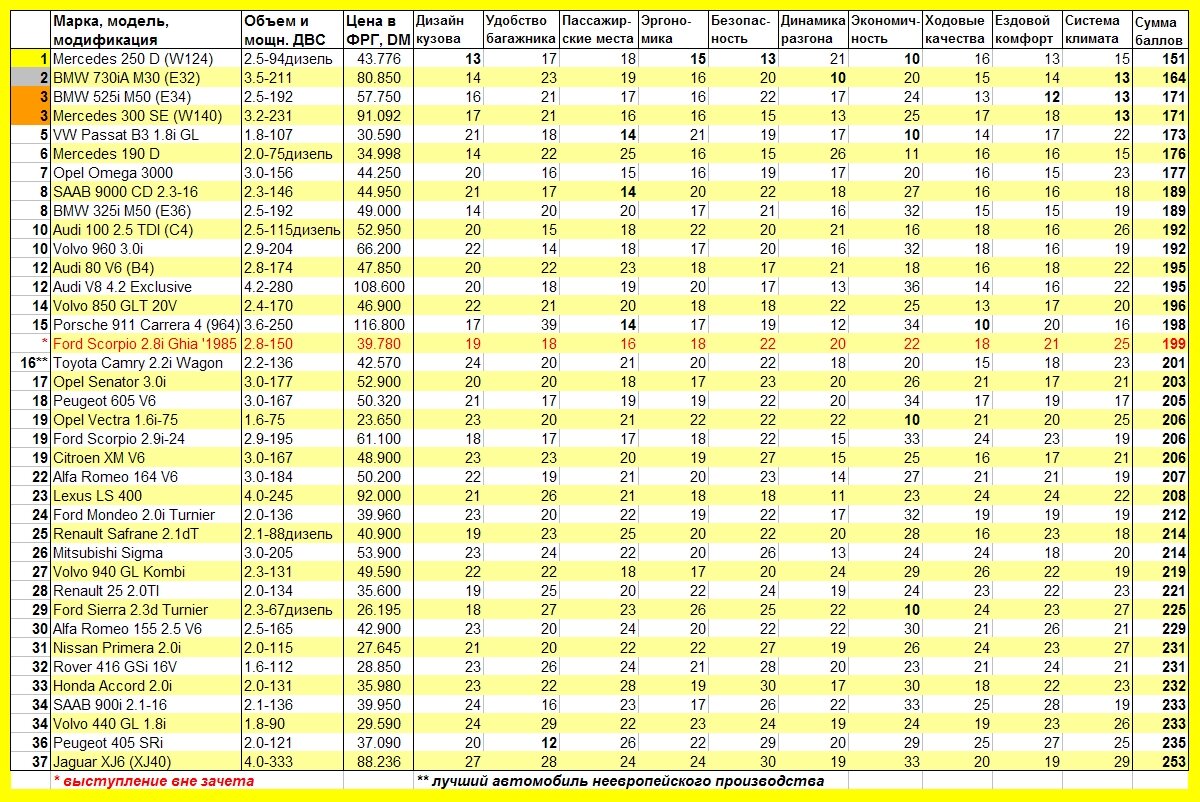Select the 'Mitsubishi Sigma' cell
The image size is (1200, 802).
[x=145, y=553]
